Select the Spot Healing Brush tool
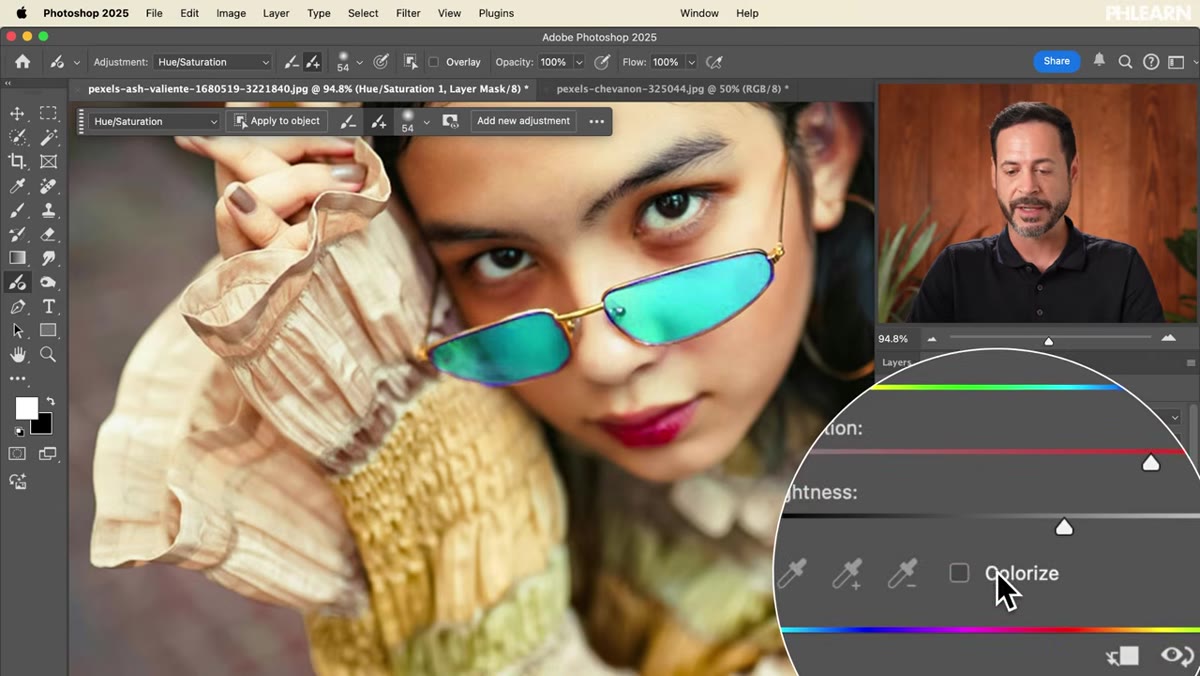This screenshot has width=1200, height=676. [x=48, y=186]
